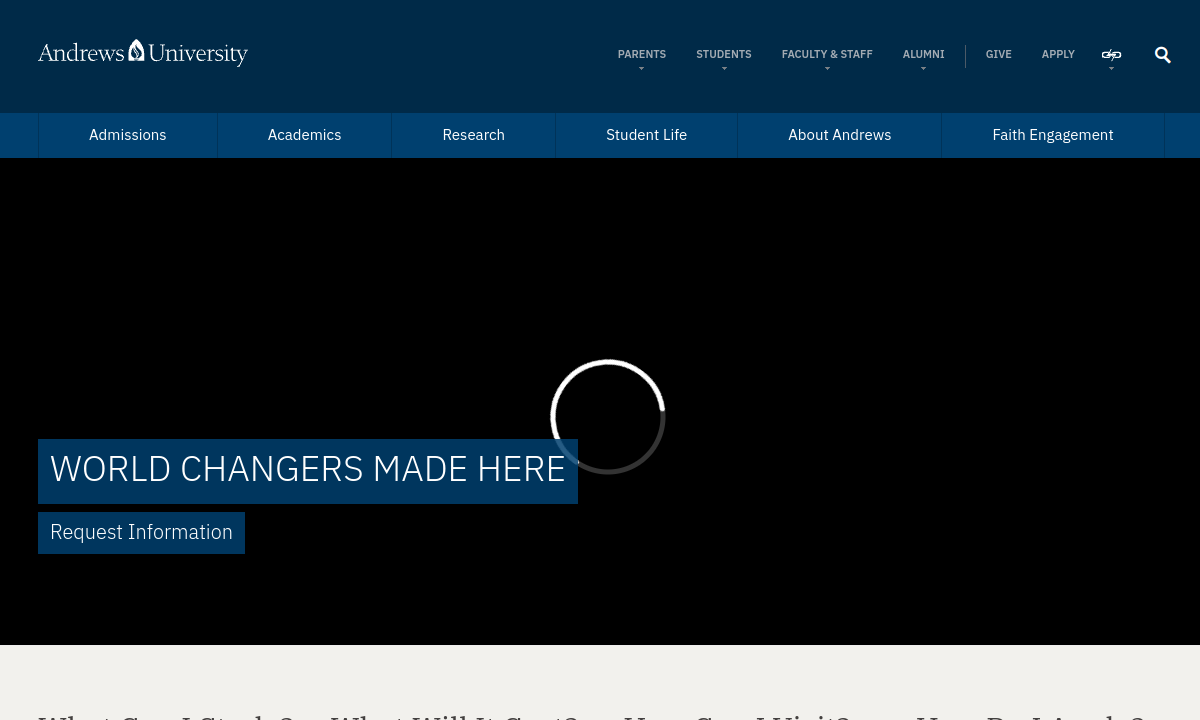Open the Admissions navigation item
The height and width of the screenshot is (720, 1200).
tap(128, 135)
